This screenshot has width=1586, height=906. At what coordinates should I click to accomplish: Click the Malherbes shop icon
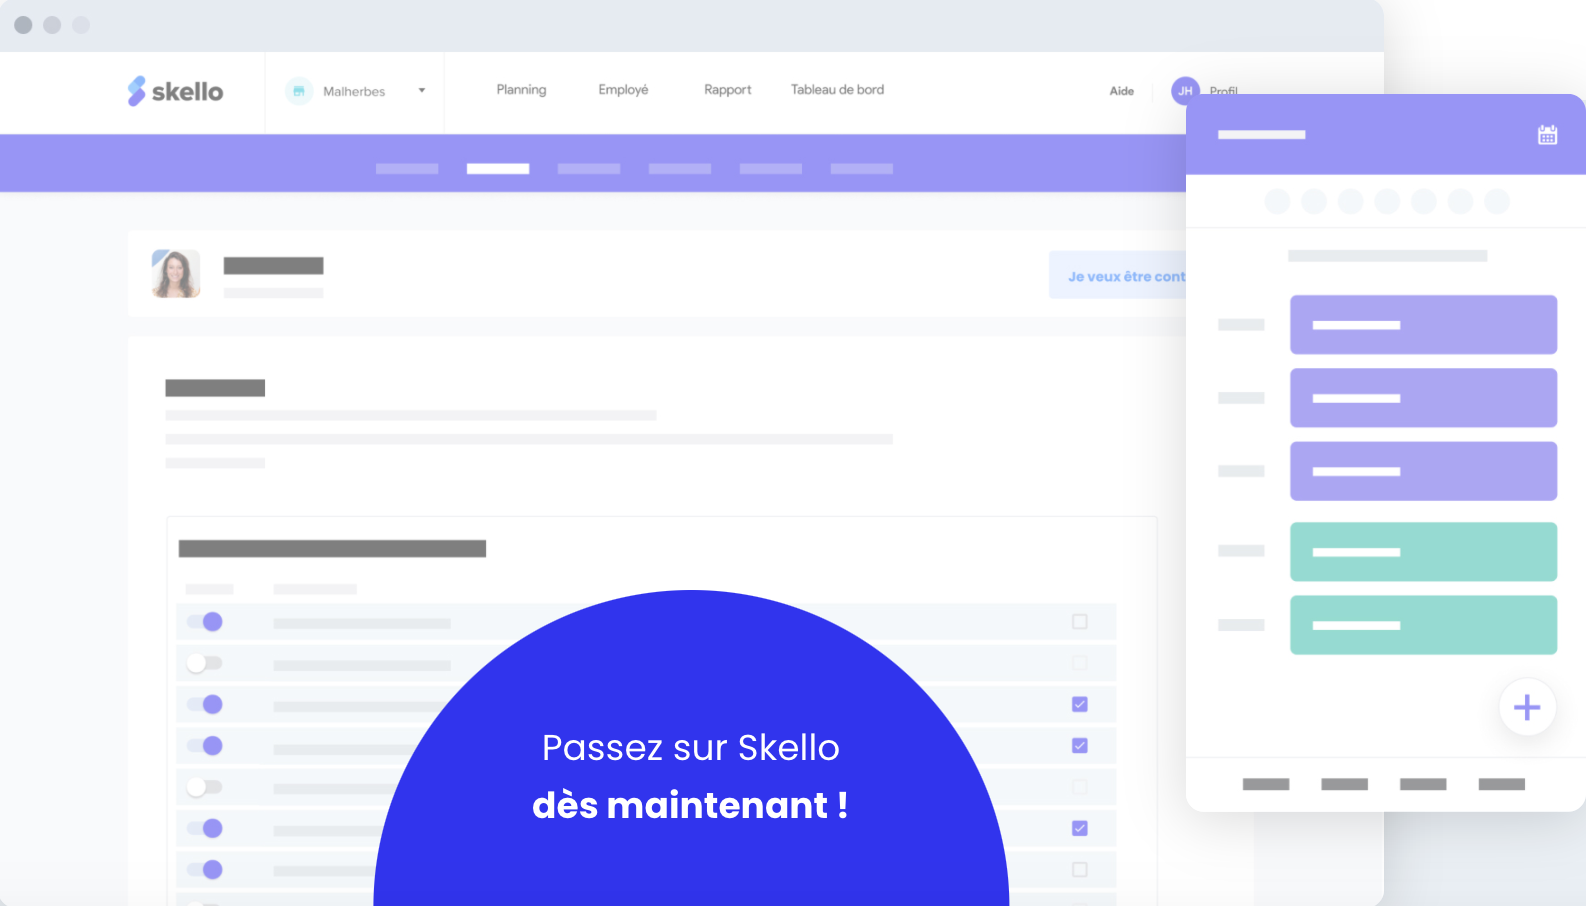pyautogui.click(x=299, y=91)
